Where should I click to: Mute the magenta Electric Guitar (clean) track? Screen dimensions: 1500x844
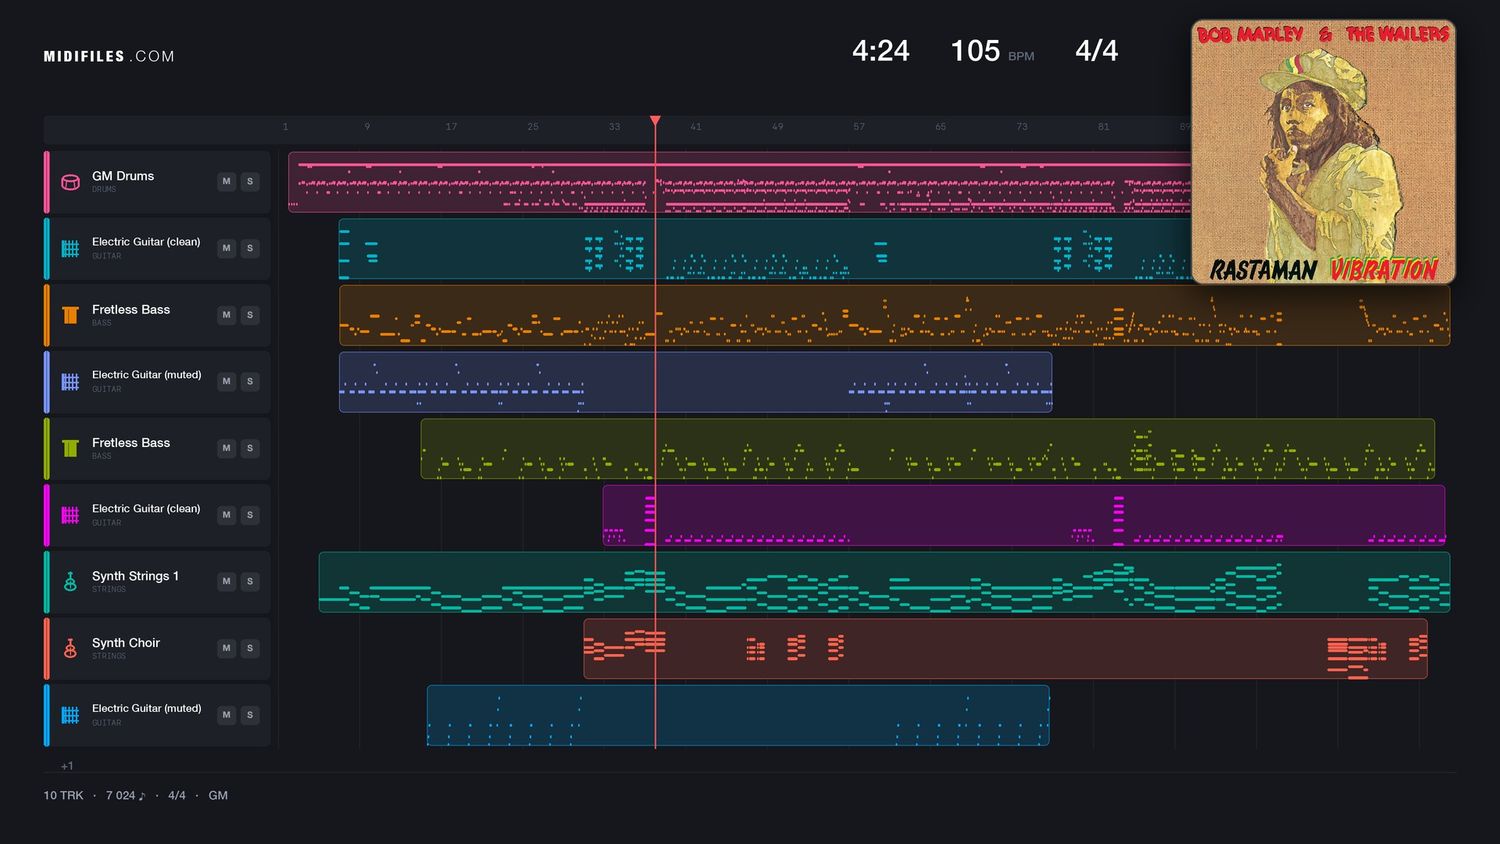[x=227, y=515]
